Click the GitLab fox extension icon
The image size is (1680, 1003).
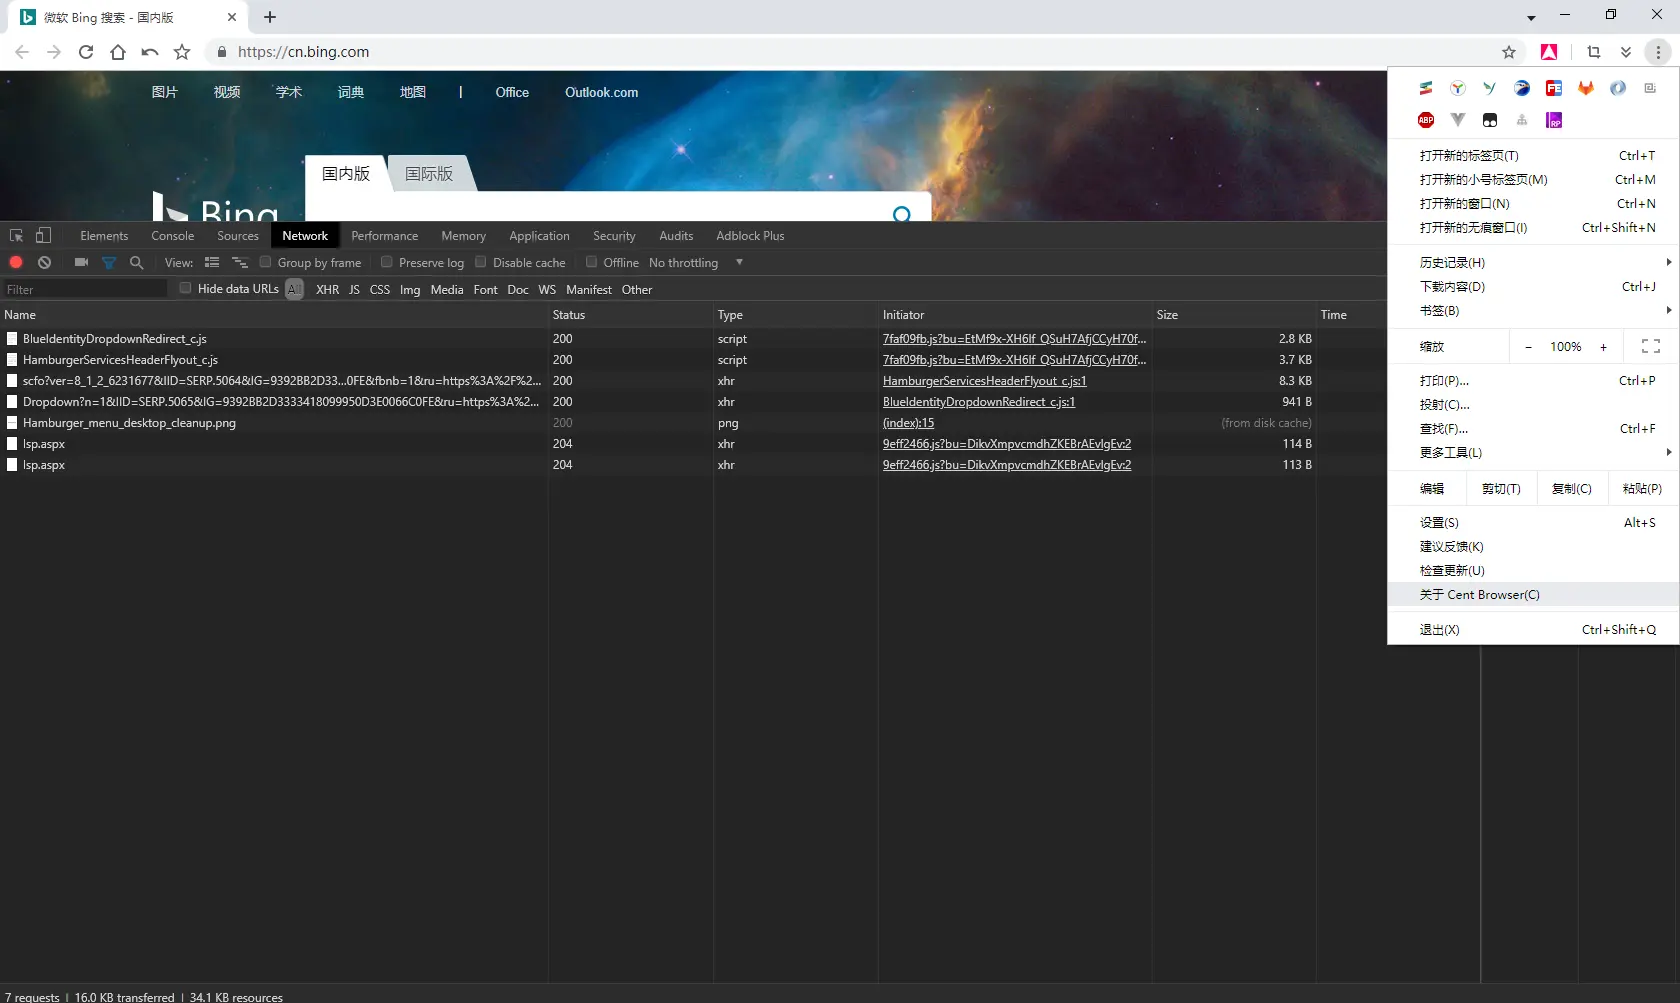1586,88
